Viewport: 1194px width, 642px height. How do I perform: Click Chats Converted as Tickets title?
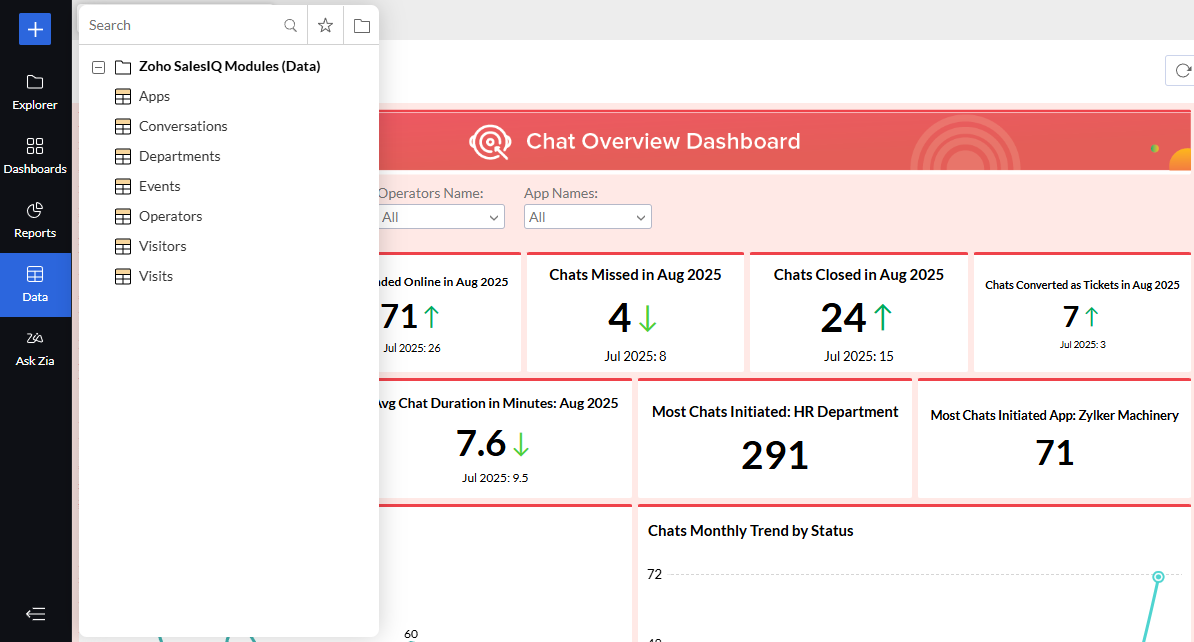pyautogui.click(x=1082, y=285)
